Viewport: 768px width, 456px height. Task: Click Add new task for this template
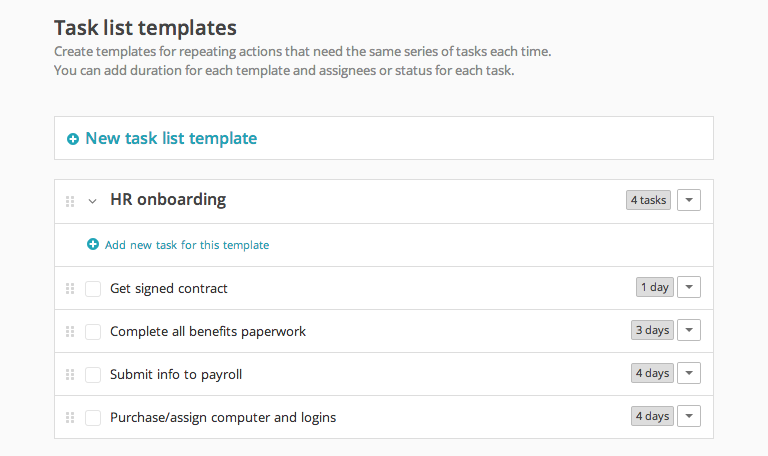(187, 244)
